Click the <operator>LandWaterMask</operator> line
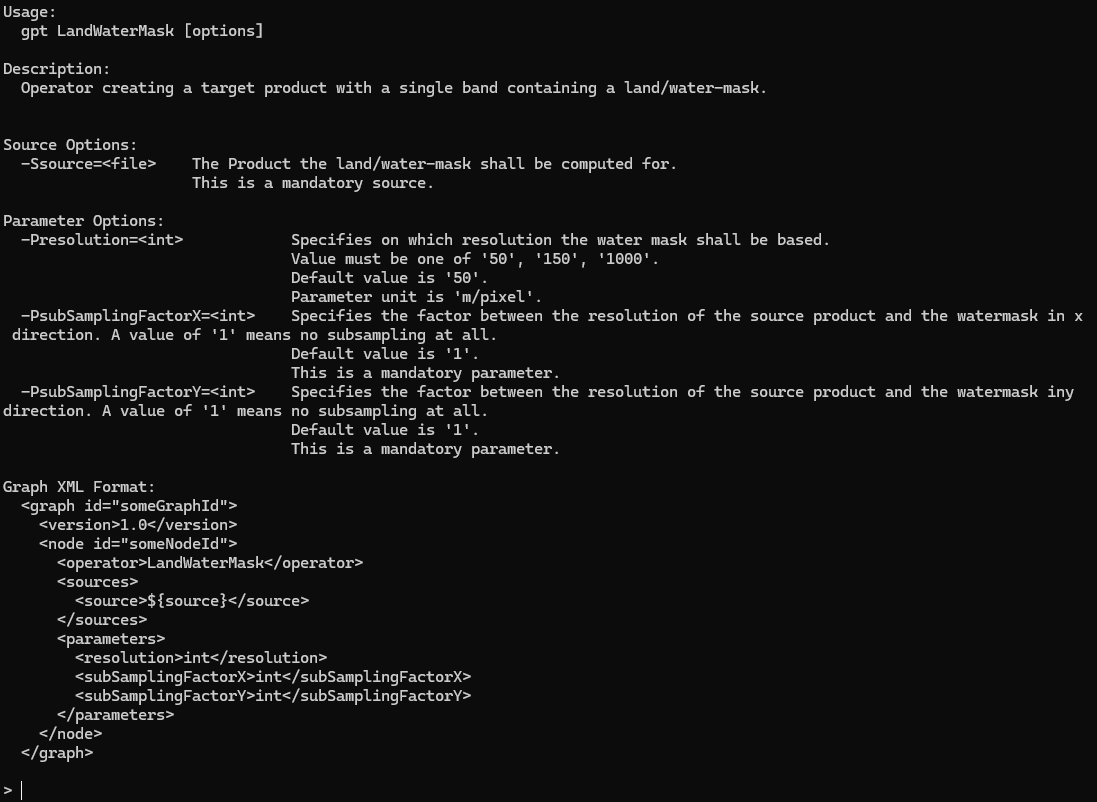 click(x=211, y=563)
